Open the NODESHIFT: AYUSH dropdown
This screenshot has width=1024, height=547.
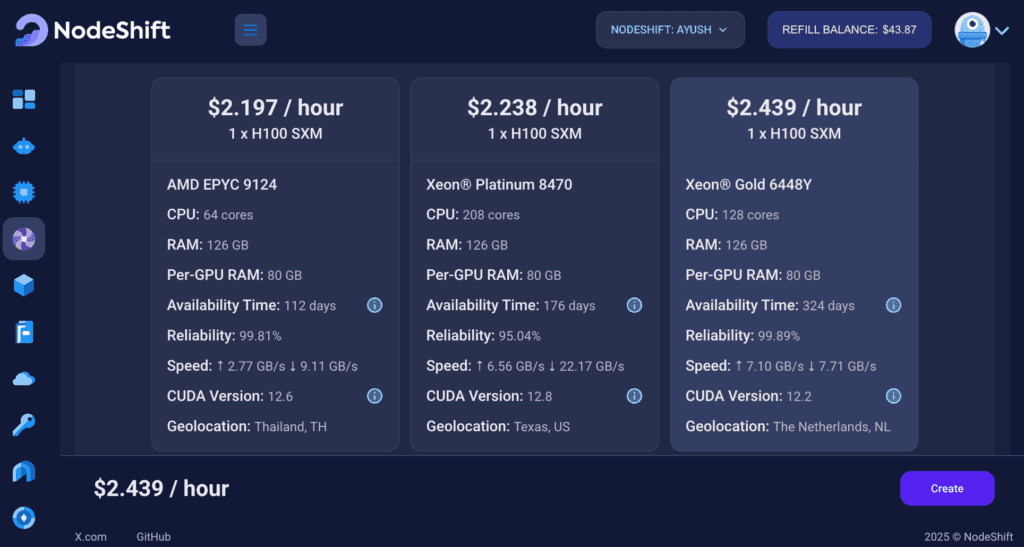click(x=670, y=29)
